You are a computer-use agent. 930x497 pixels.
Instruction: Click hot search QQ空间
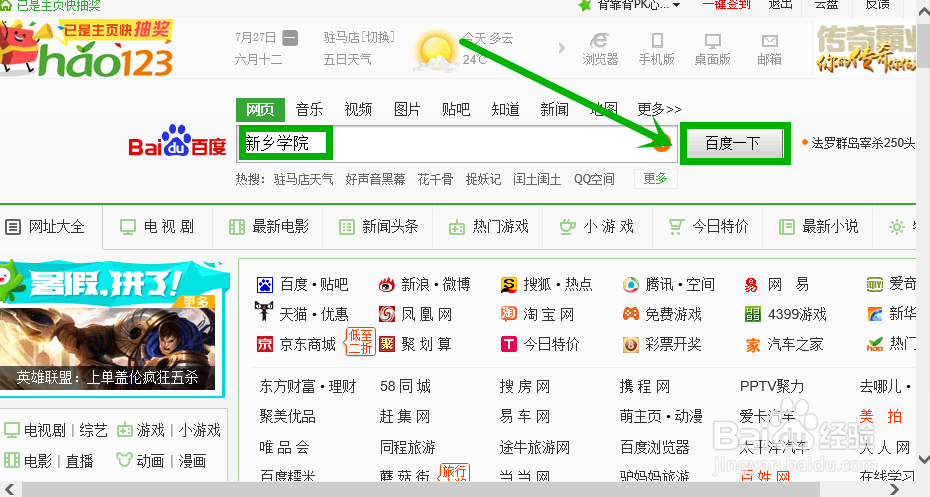coord(594,179)
